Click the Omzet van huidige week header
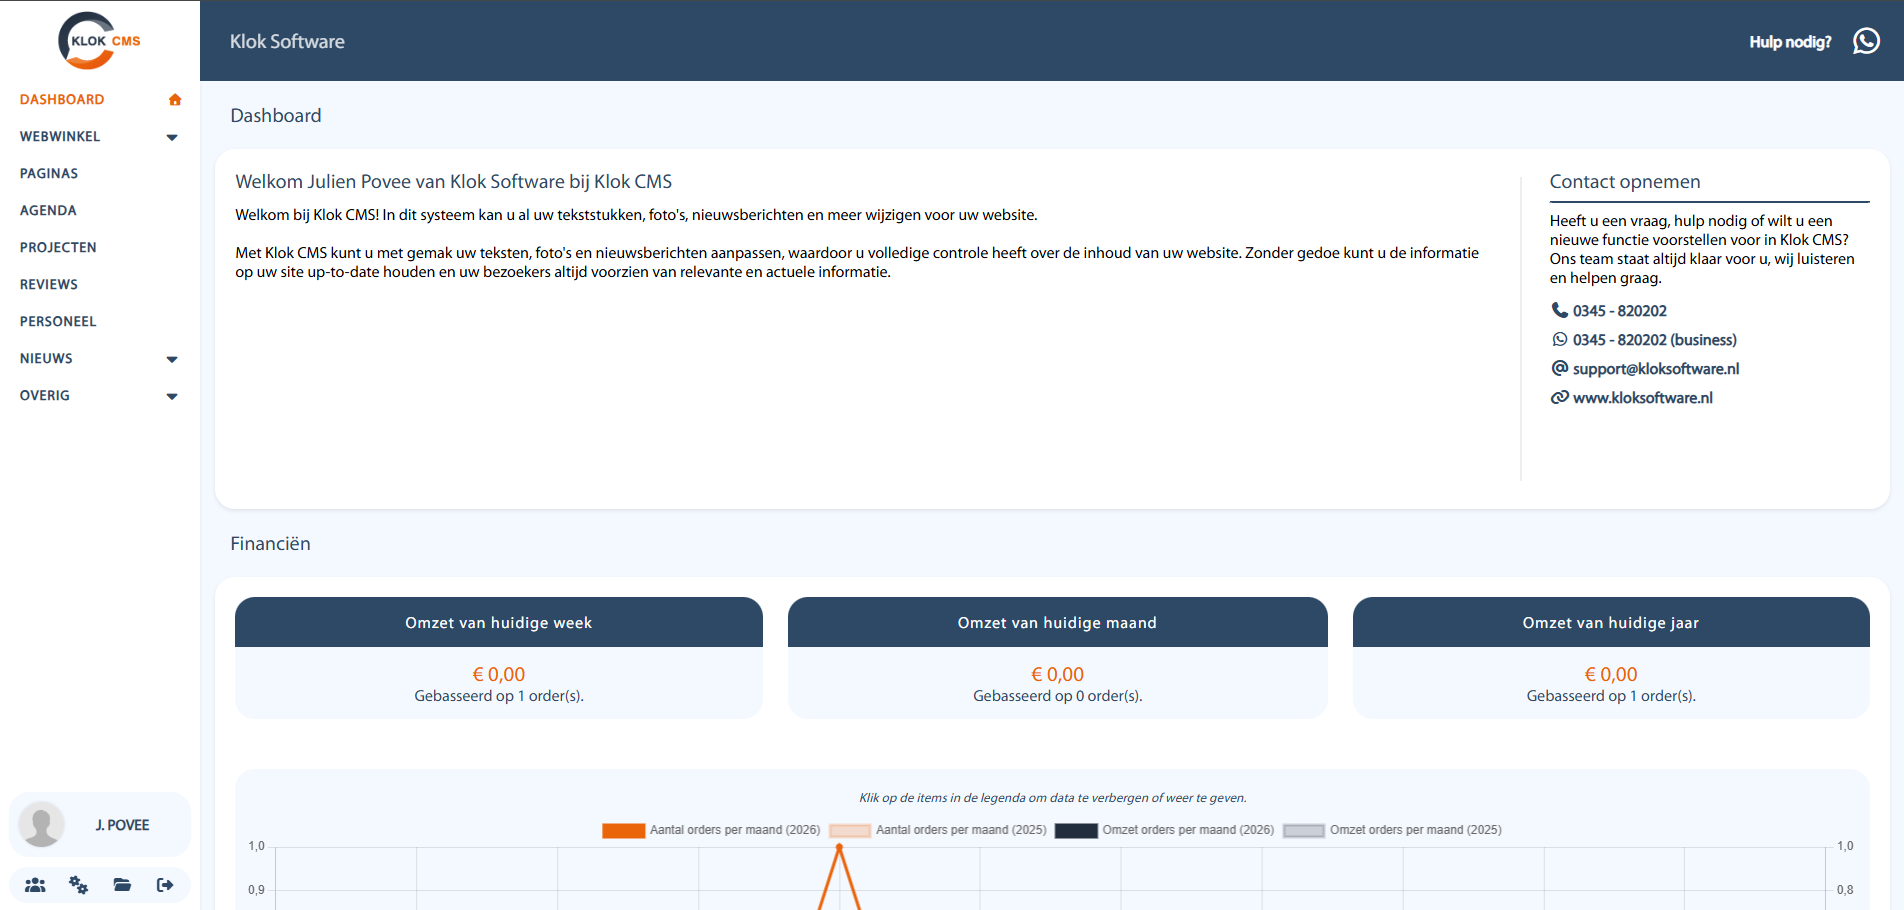Viewport: 1904px width, 910px height. click(499, 622)
